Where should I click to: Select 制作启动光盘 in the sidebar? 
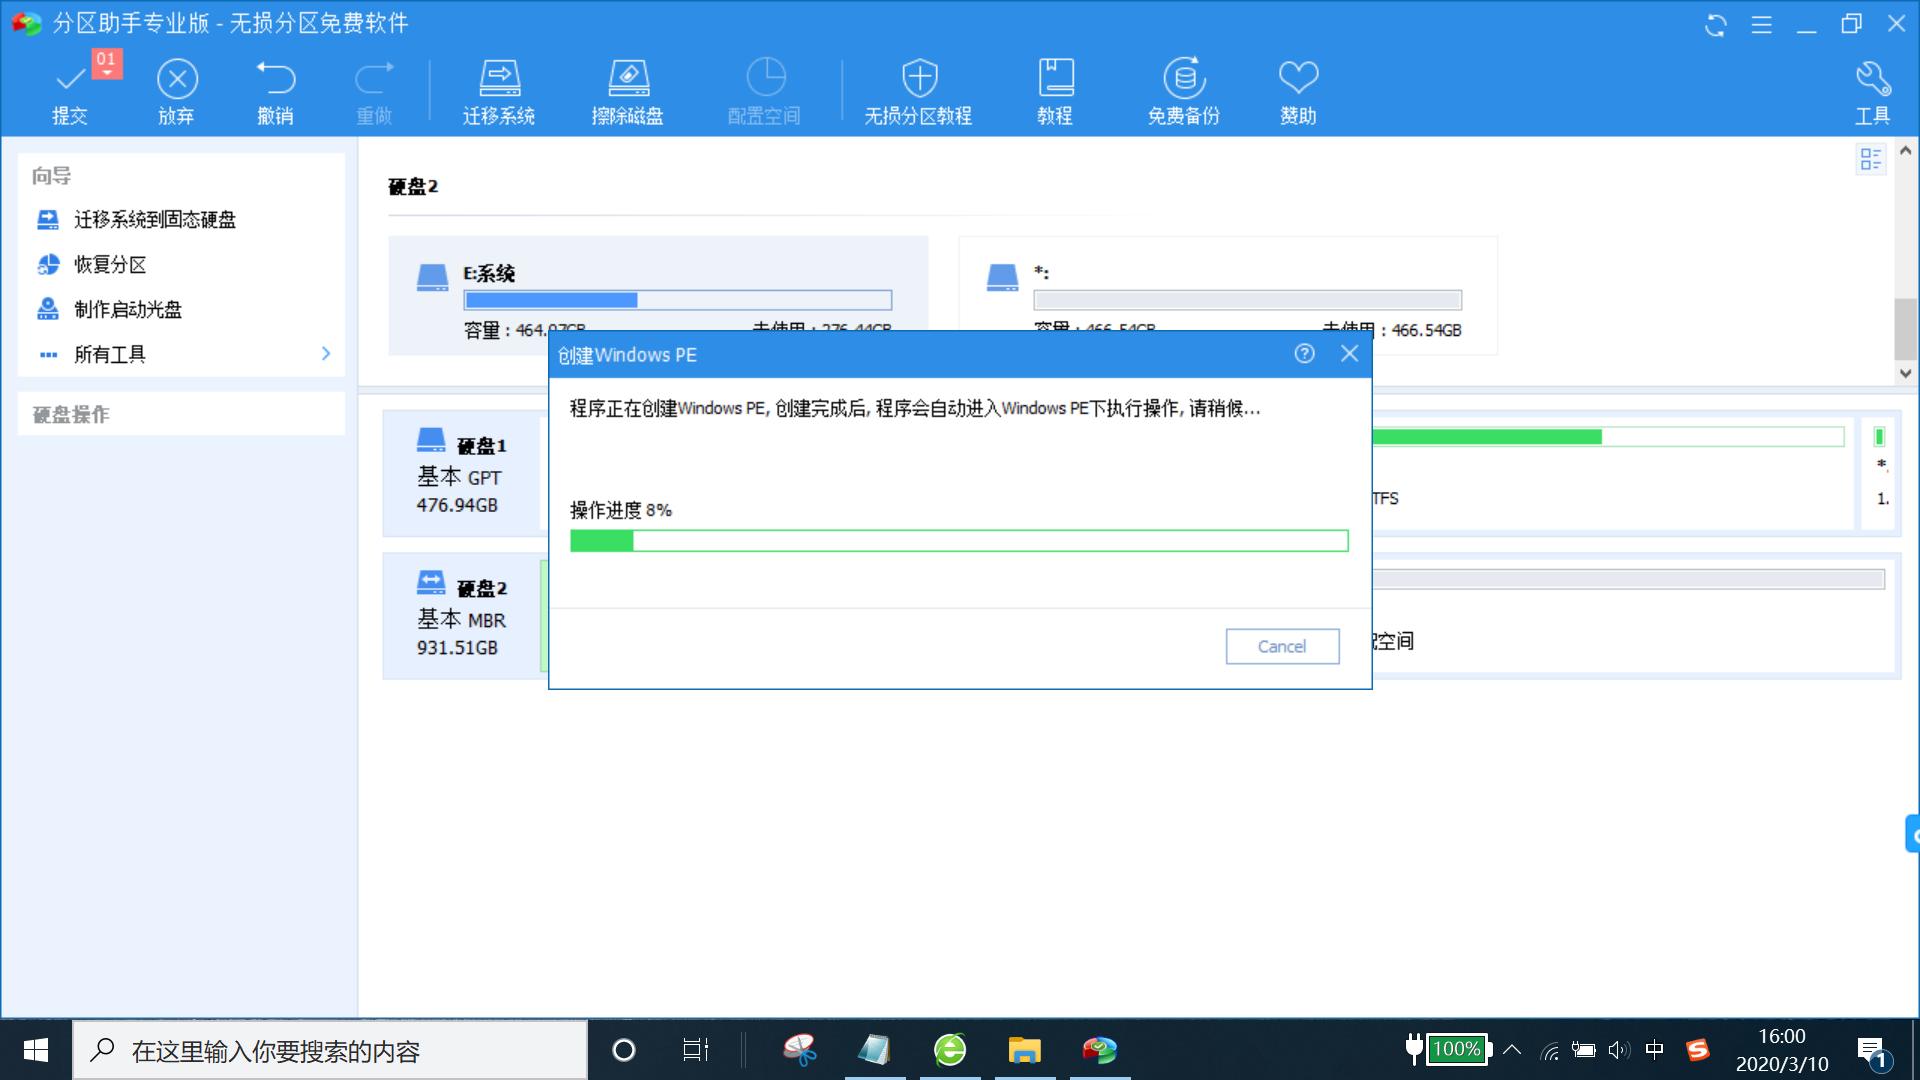127,309
